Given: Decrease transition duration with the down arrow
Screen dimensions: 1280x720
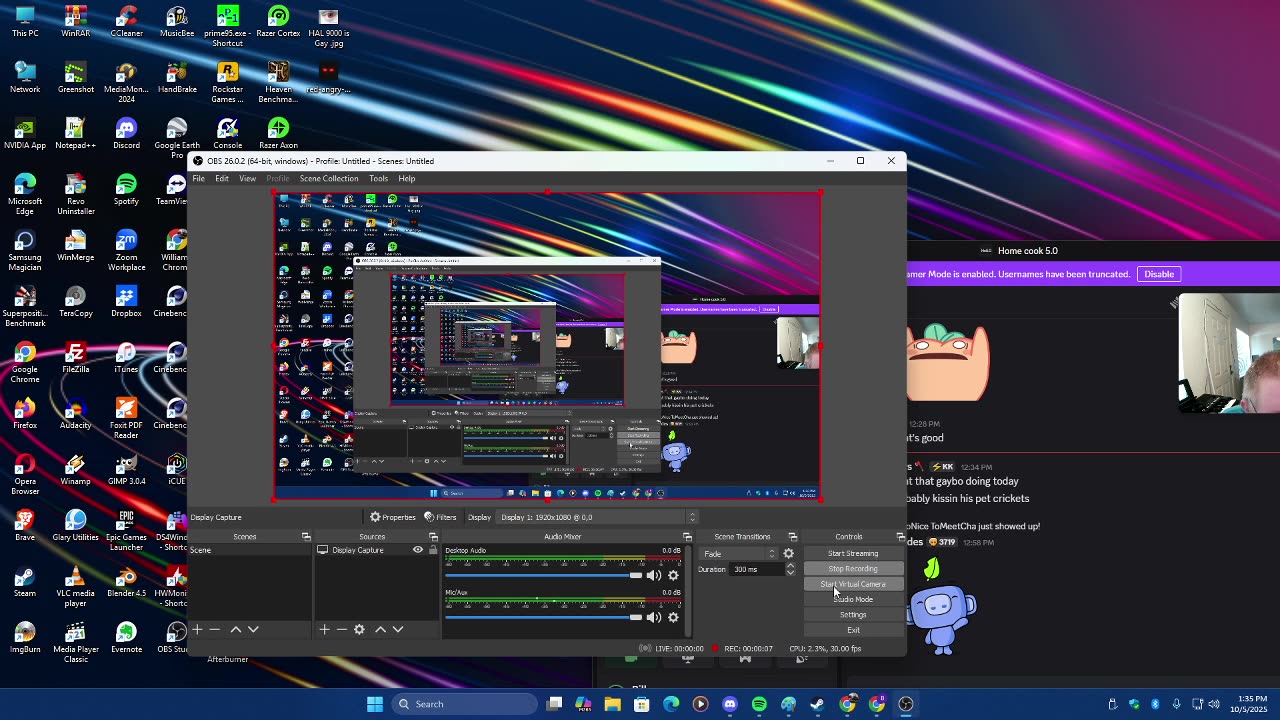Looking at the screenshot, I should click(790, 573).
